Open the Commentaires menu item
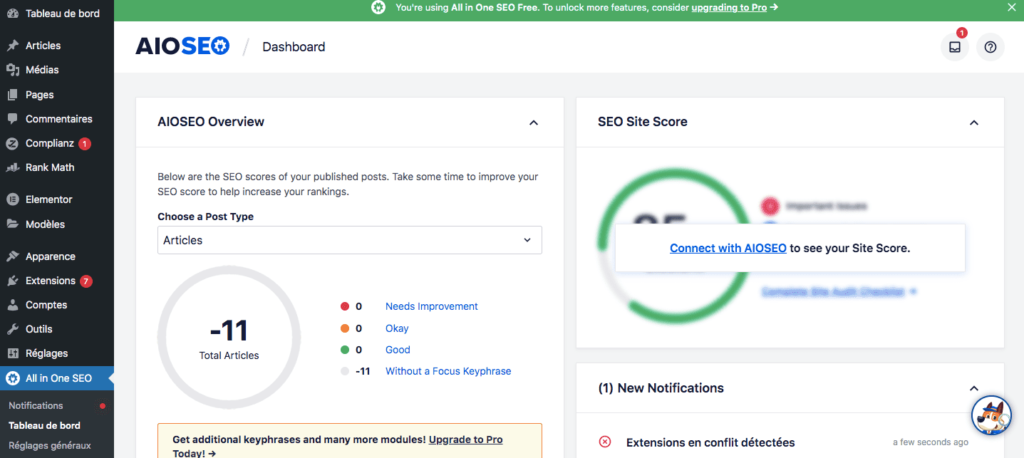This screenshot has width=1024, height=458. 57,119
